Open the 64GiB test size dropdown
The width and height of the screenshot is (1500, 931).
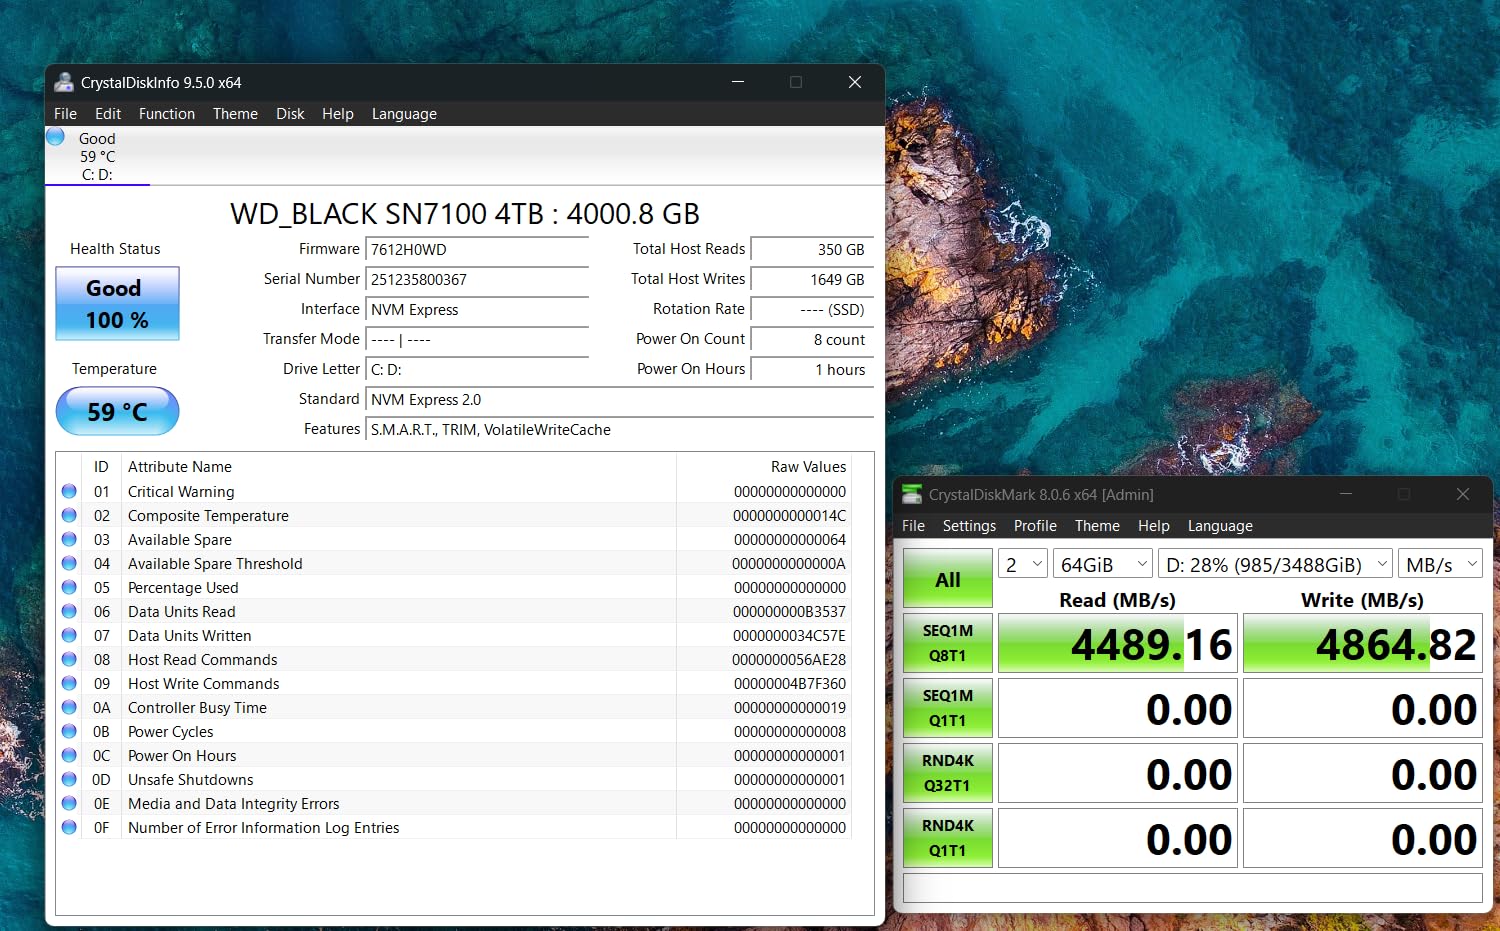point(1102,563)
